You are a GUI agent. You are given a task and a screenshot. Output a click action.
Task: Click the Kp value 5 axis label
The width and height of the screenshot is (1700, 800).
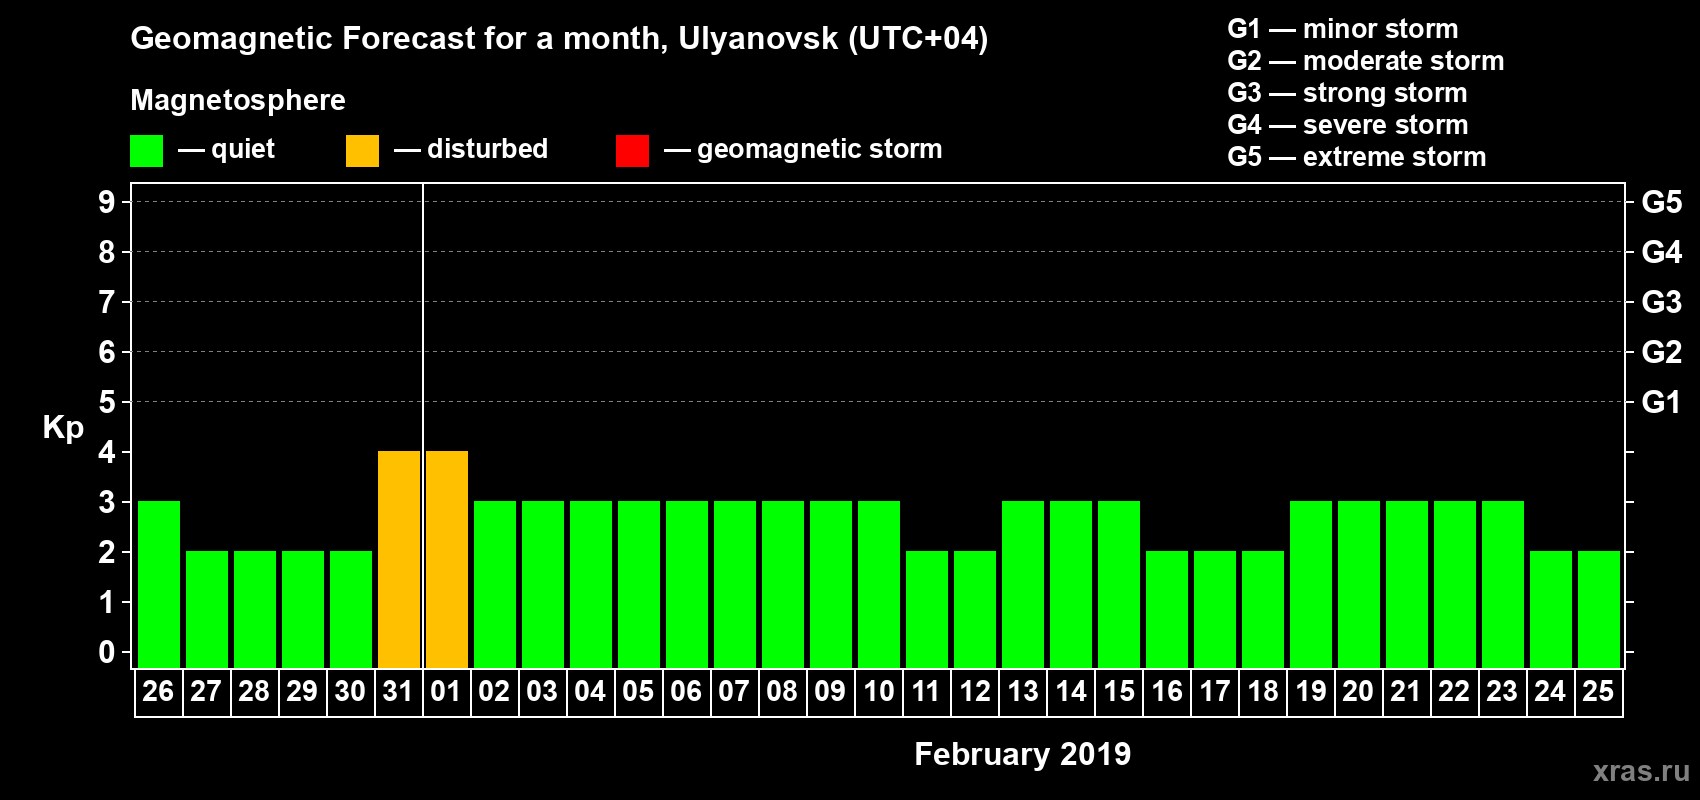tap(107, 402)
